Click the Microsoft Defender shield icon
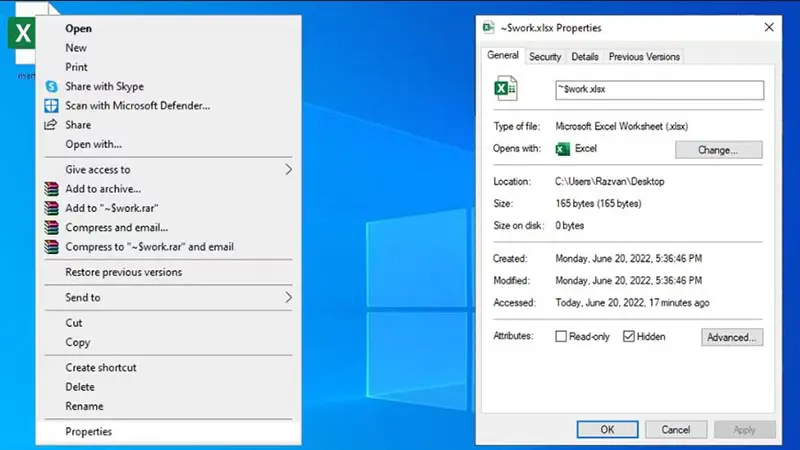 tap(52, 106)
